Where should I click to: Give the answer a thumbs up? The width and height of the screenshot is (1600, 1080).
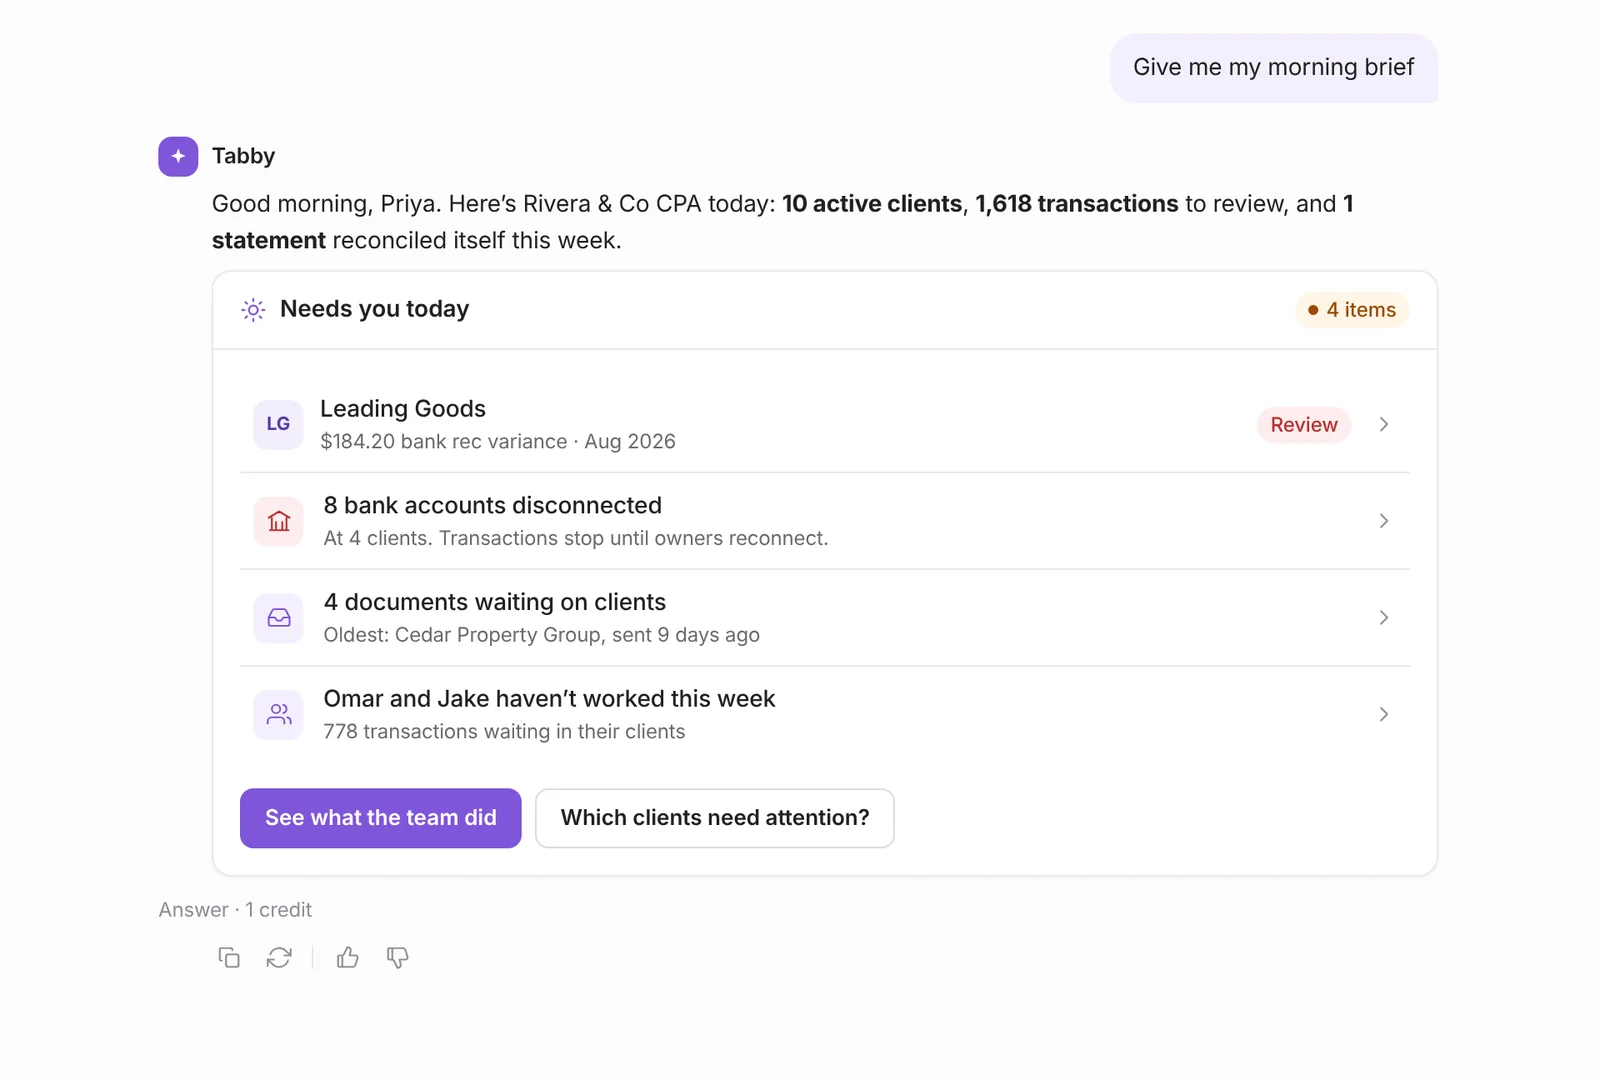[348, 958]
